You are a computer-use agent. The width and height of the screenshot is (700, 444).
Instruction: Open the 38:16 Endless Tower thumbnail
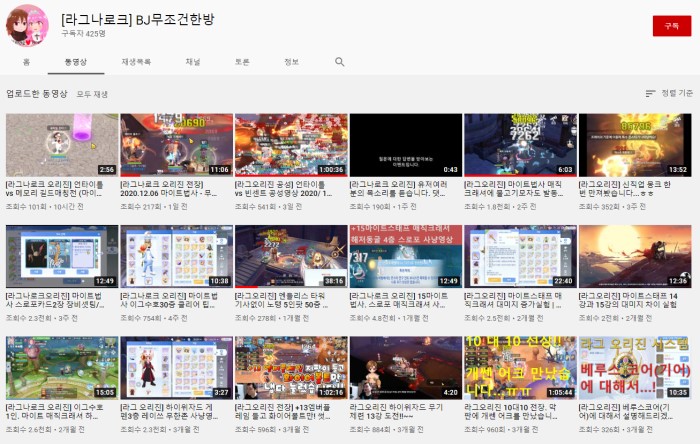point(291,256)
